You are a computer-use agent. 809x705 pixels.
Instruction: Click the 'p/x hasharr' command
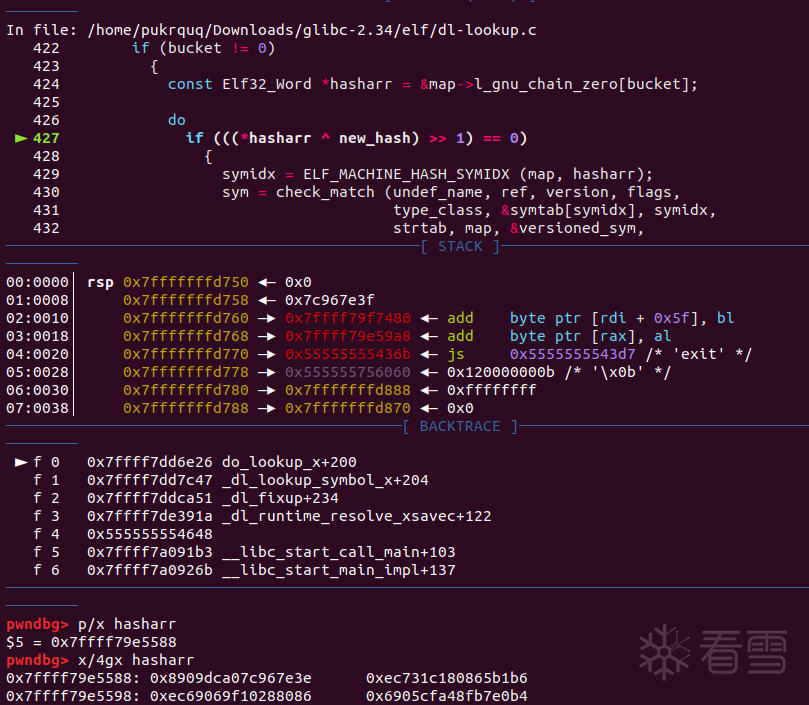[127, 624]
